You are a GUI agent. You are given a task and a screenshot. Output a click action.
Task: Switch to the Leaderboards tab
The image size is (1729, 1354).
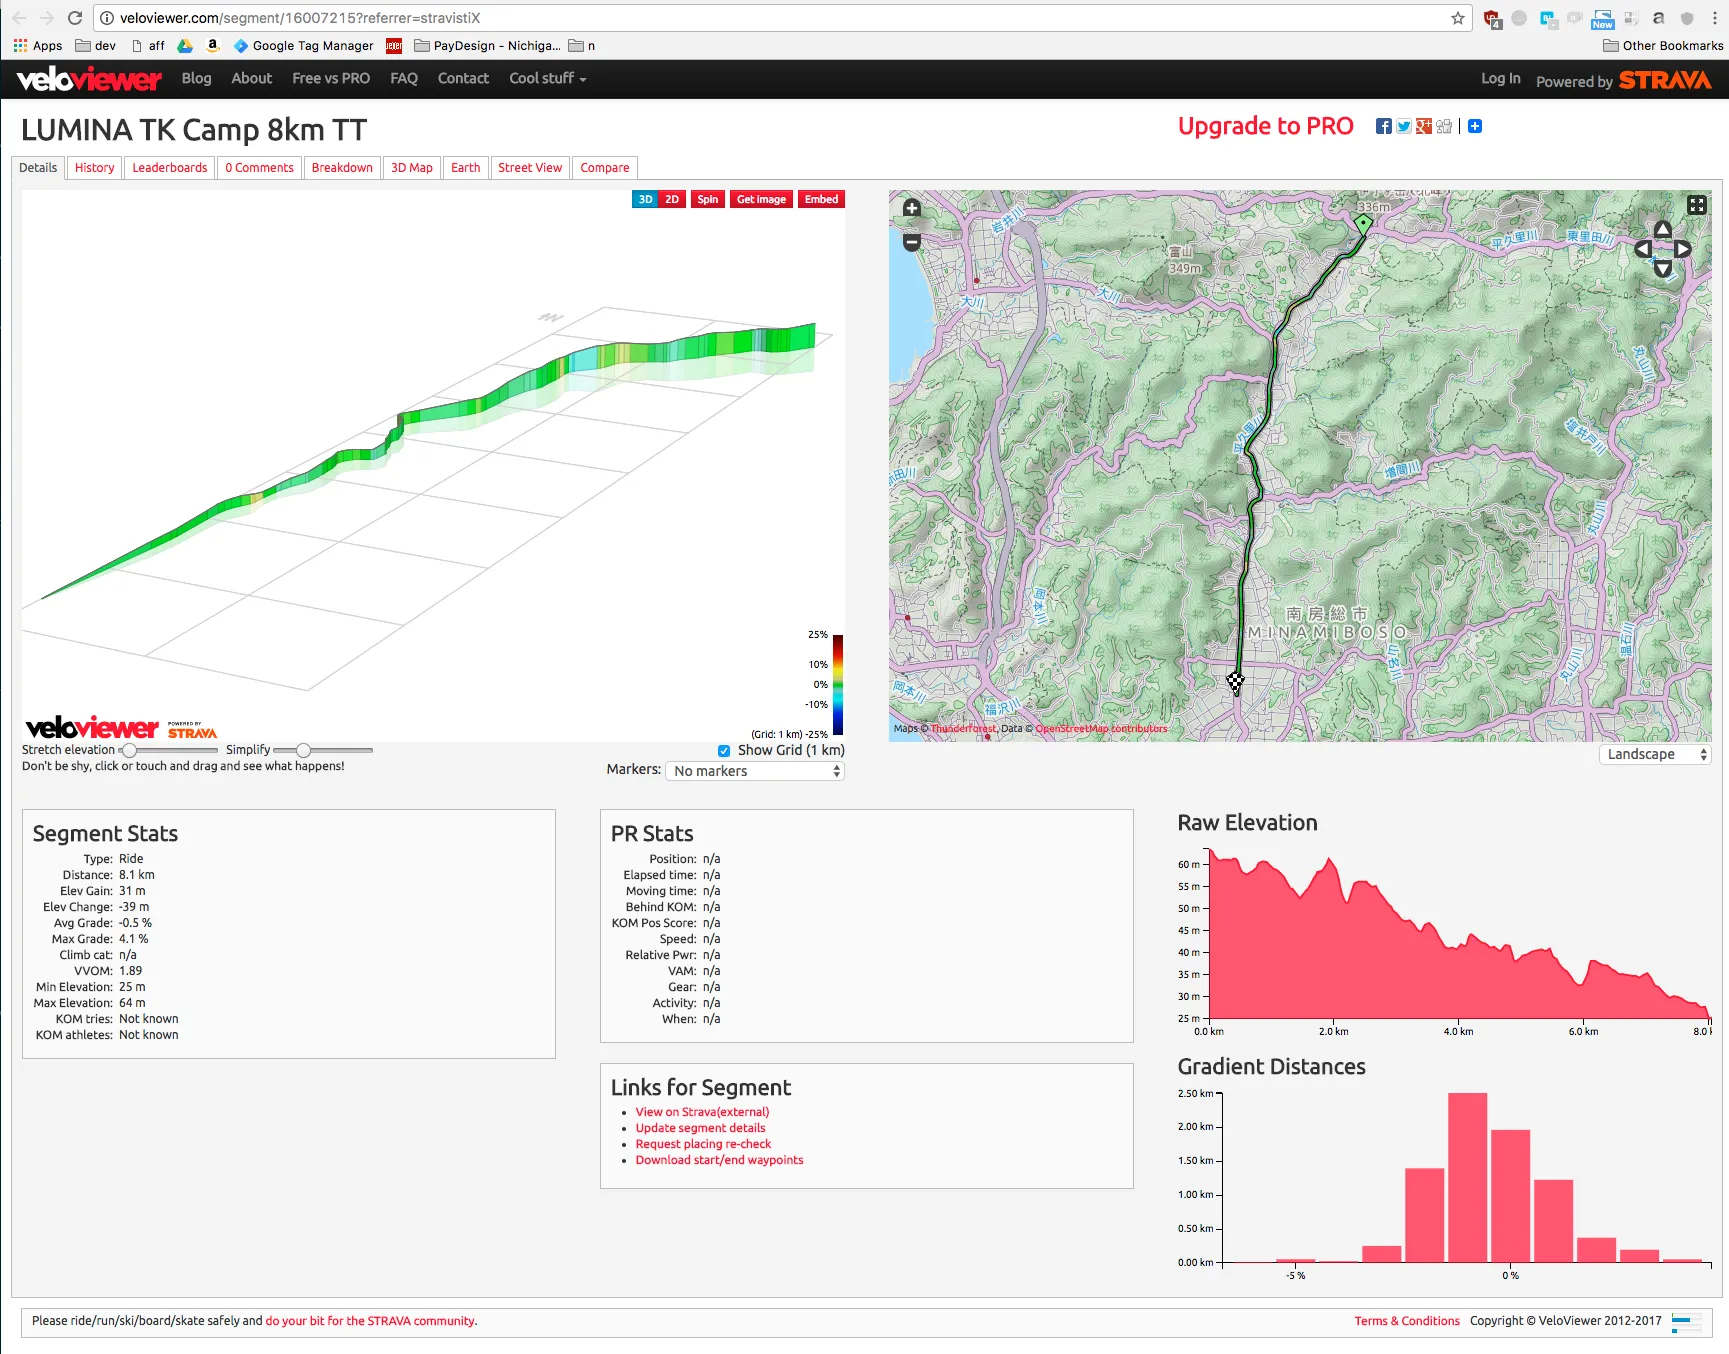click(170, 168)
